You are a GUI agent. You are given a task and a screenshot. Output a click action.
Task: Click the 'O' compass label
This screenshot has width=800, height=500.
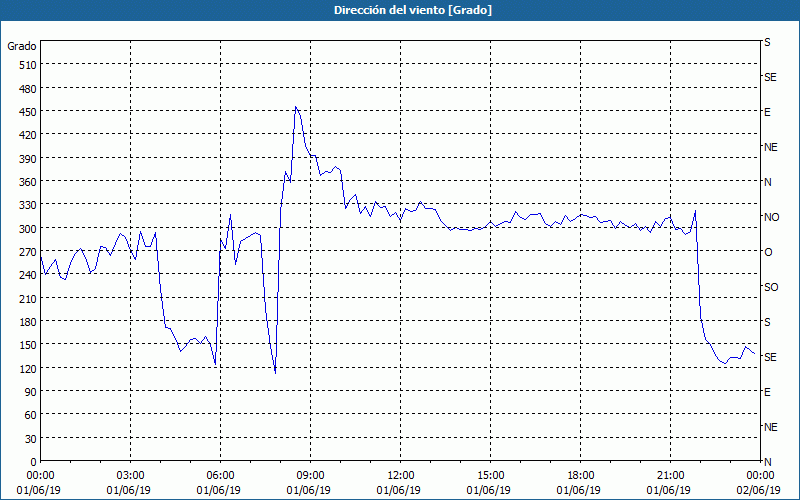[x=768, y=252]
